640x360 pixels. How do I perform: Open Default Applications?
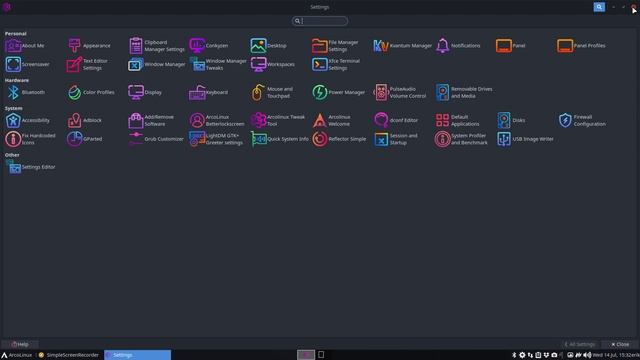coord(458,120)
